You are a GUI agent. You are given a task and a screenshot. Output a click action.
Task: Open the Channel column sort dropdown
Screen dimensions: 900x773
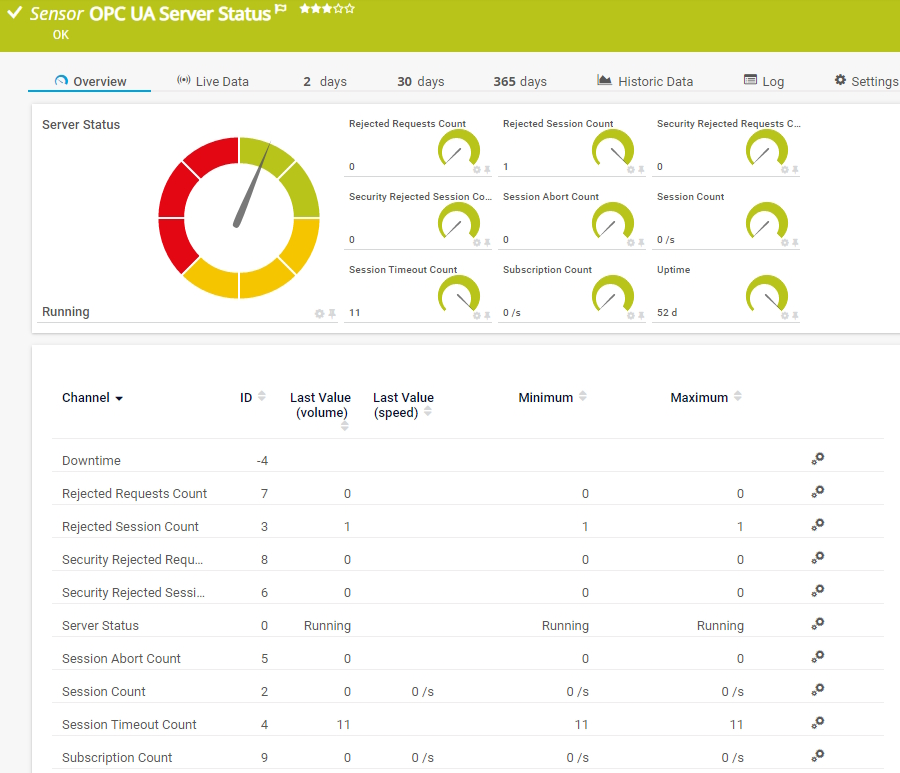118,397
